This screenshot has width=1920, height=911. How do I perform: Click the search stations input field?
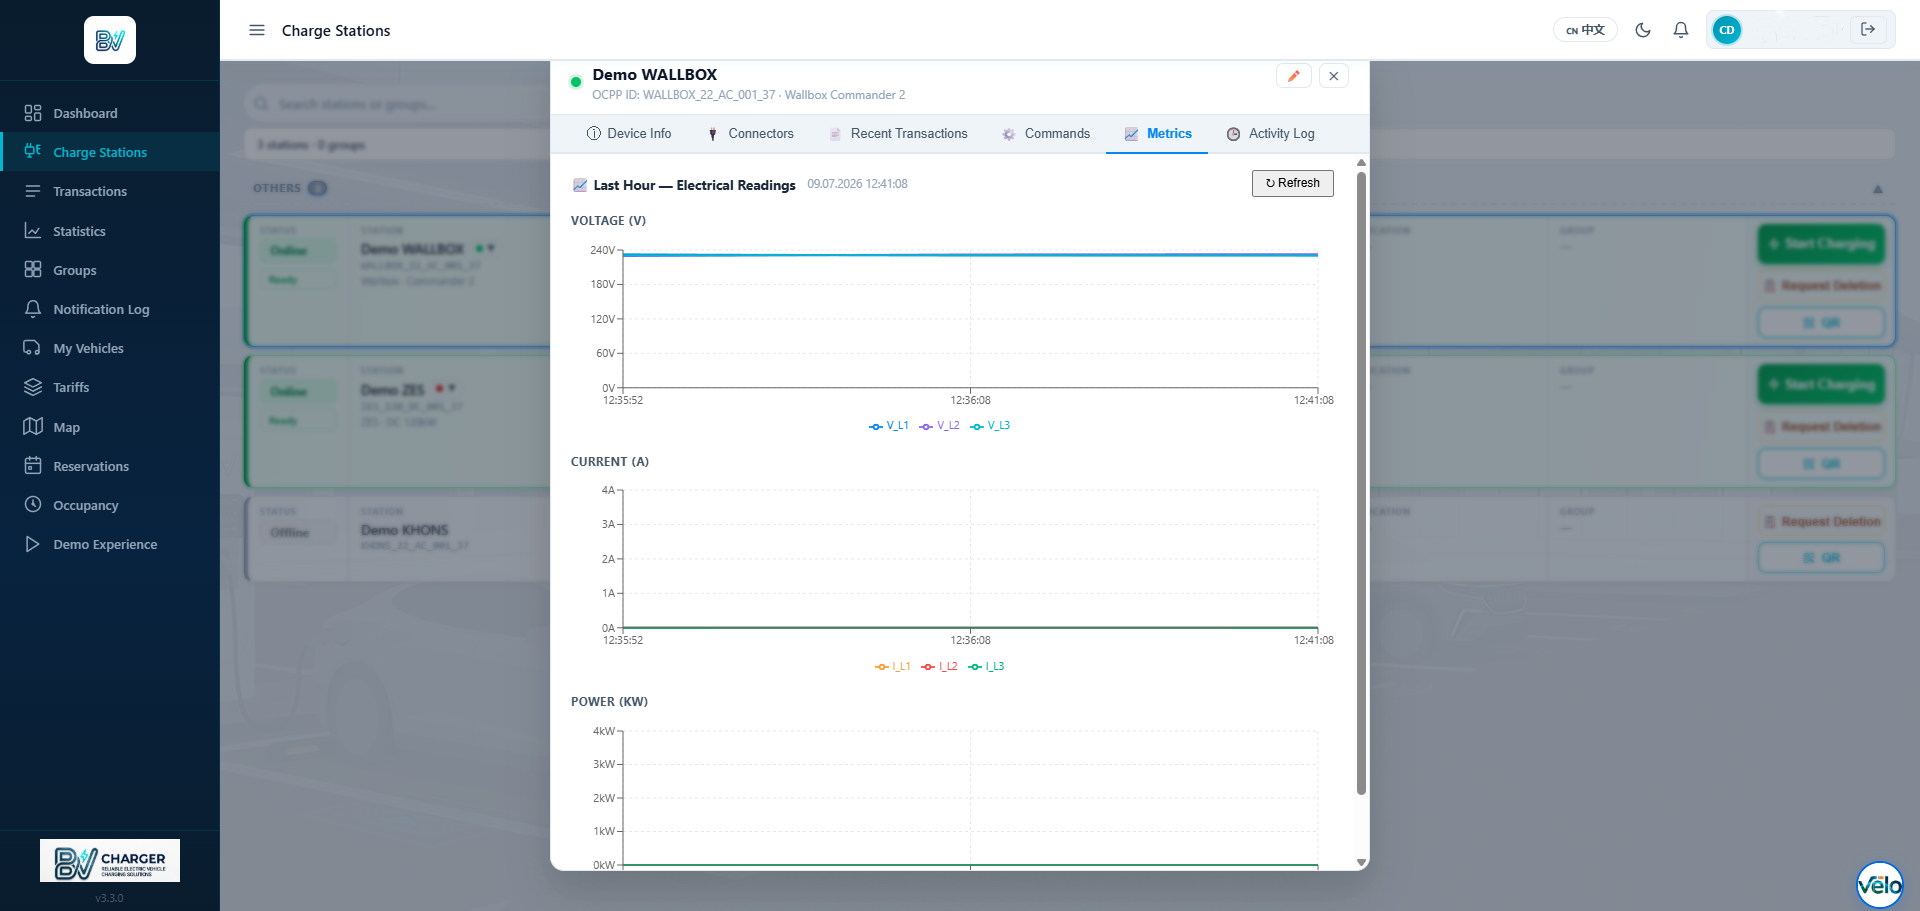398,104
